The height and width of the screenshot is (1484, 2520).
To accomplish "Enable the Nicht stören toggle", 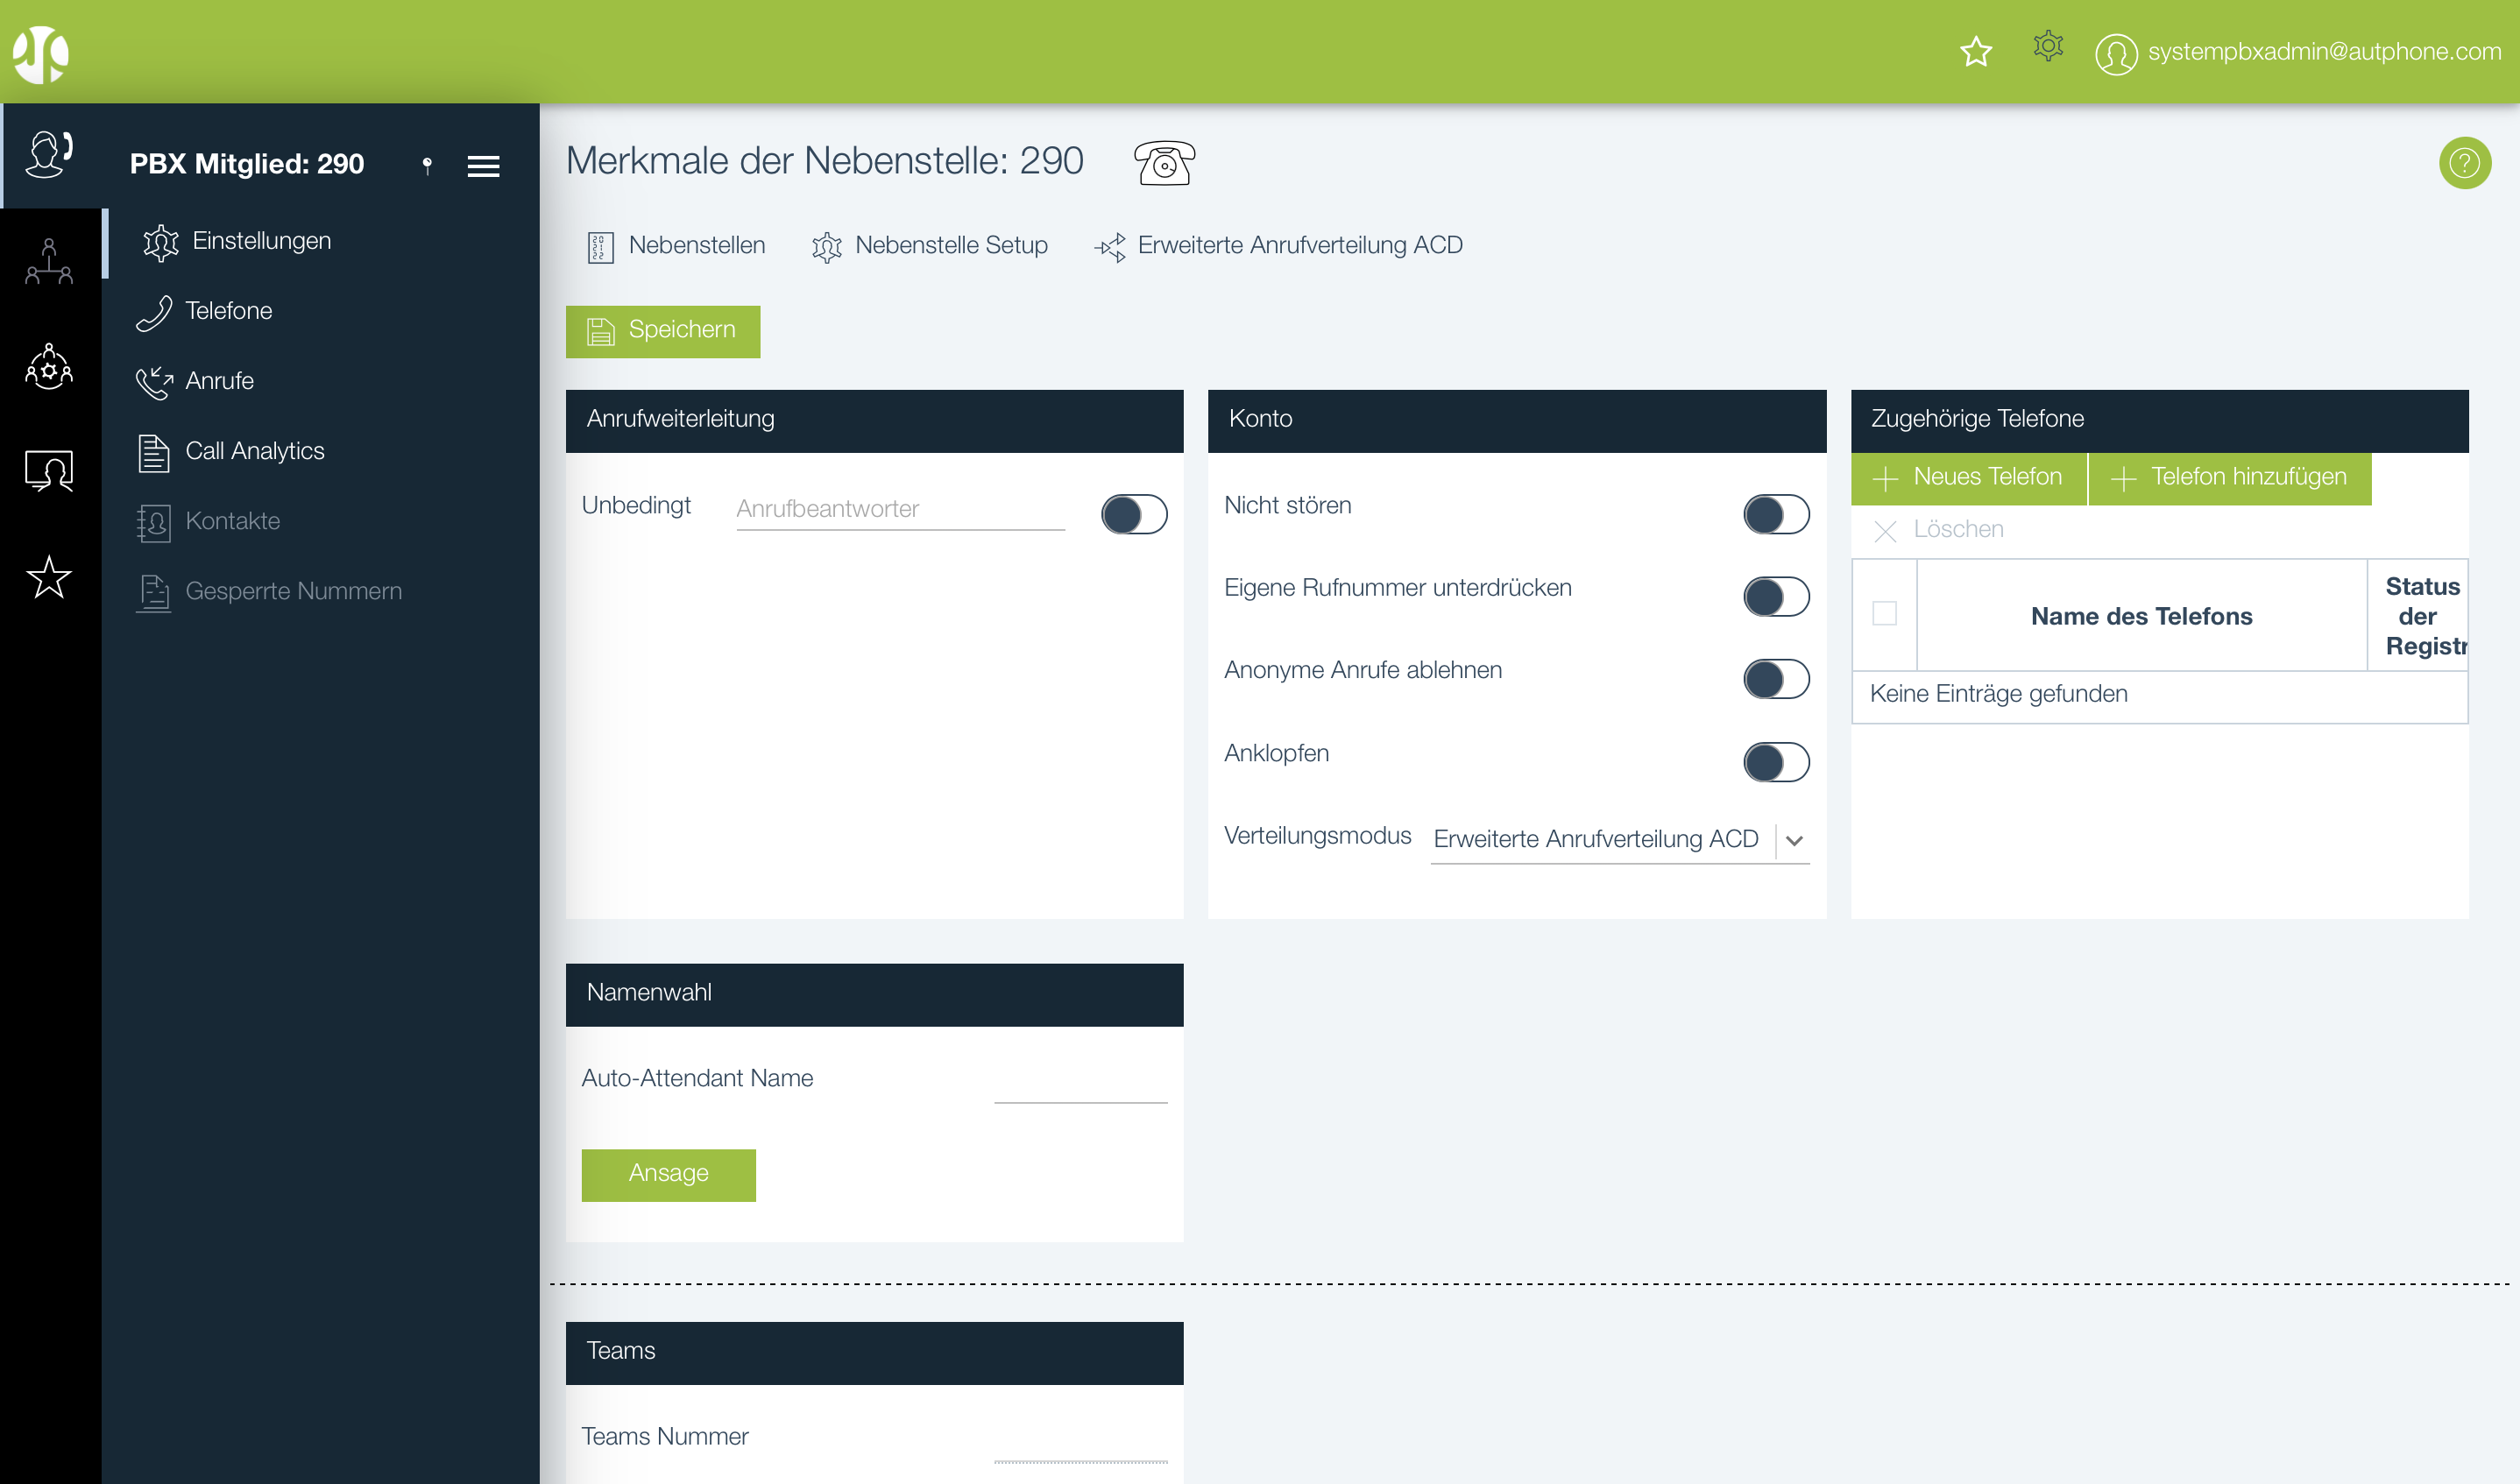I will 1775,514.
